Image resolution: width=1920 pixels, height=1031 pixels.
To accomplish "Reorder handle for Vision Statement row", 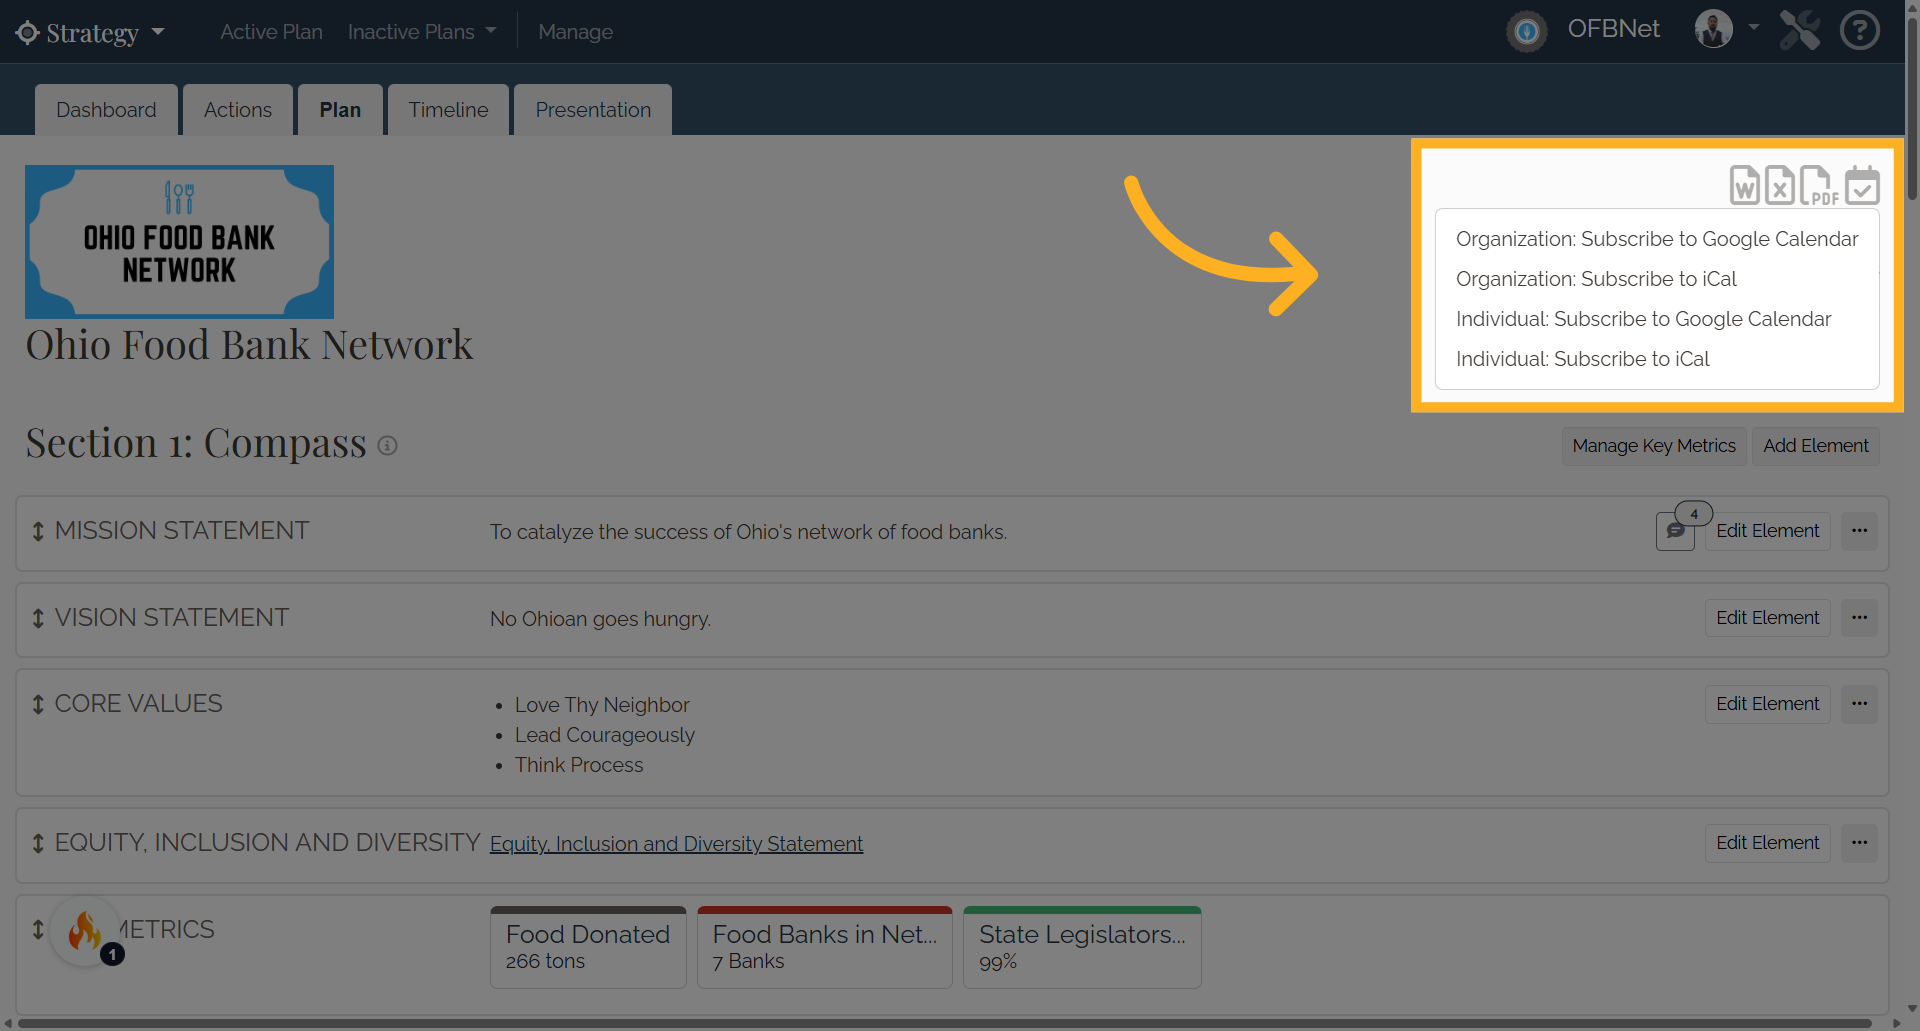I will (x=38, y=618).
